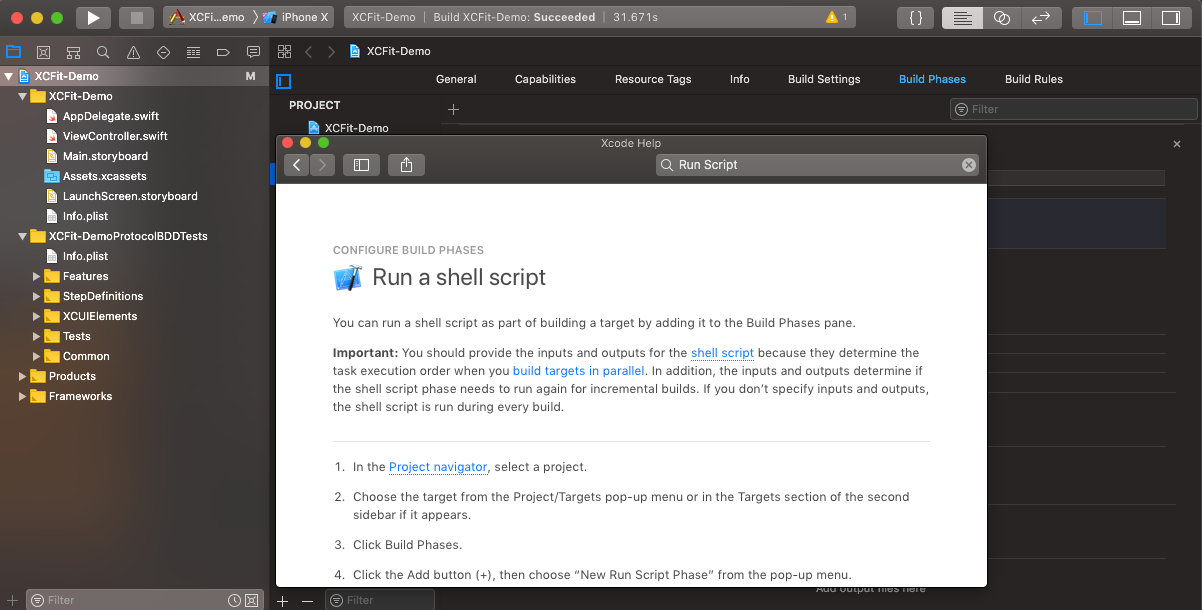
Task: Click the Share button in Xcode Help
Action: pos(406,165)
